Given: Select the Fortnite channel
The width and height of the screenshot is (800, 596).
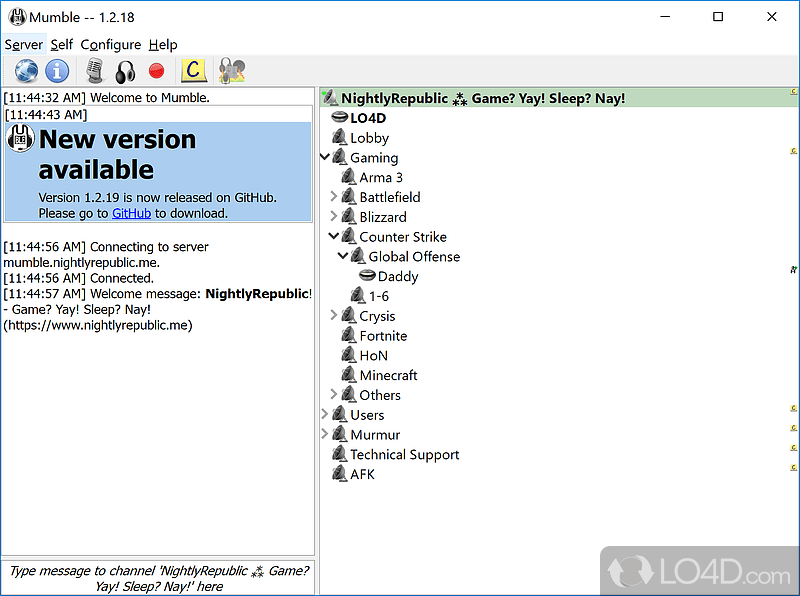Looking at the screenshot, I should [383, 336].
